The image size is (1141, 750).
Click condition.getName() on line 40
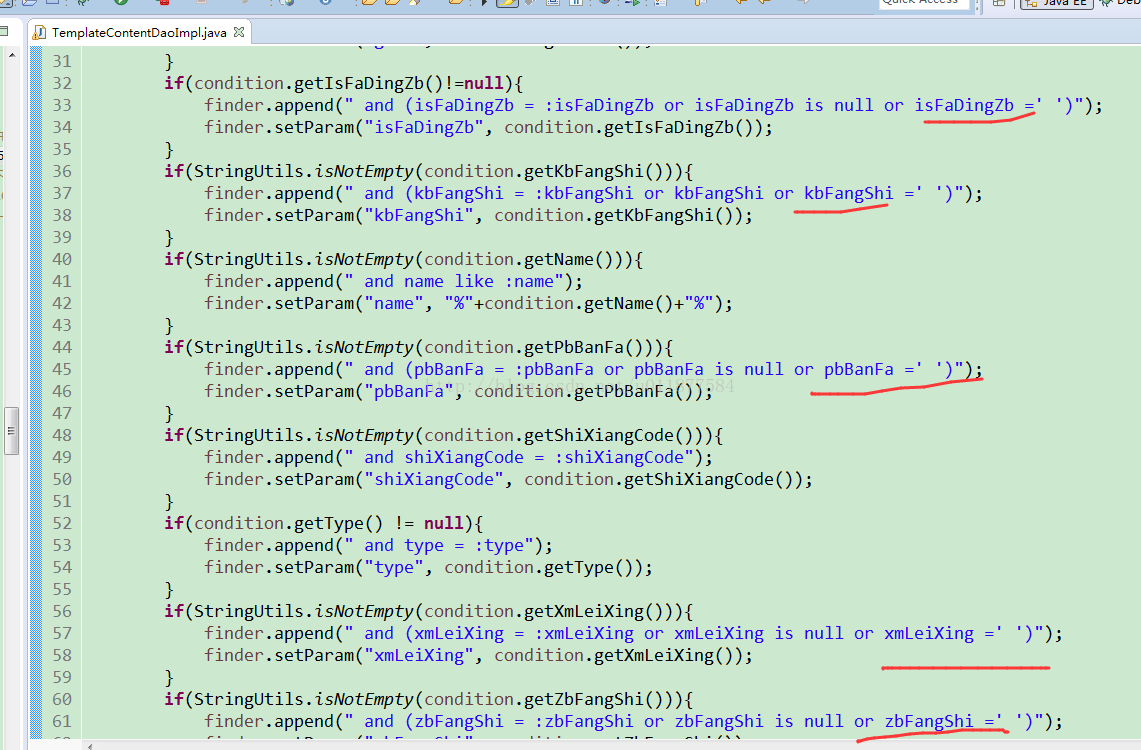pyautogui.click(x=520, y=259)
